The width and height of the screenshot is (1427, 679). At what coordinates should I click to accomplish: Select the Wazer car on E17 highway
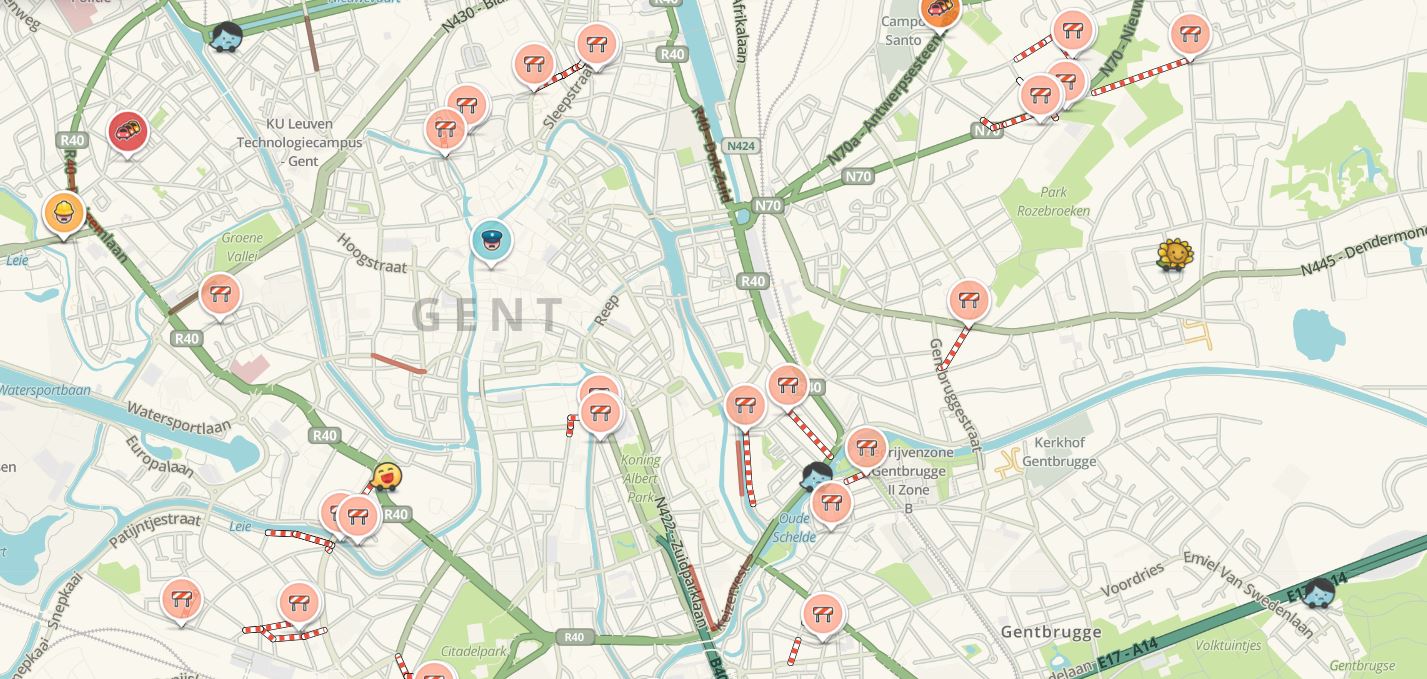[1319, 592]
